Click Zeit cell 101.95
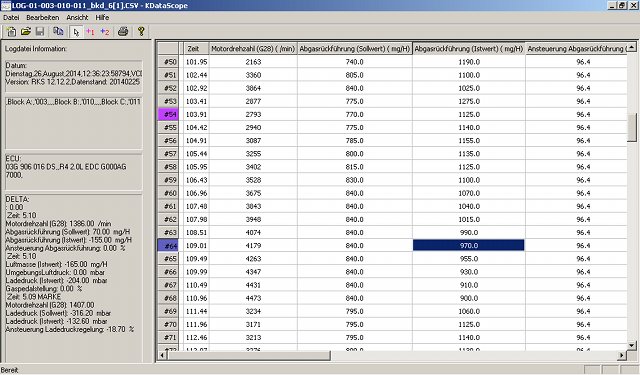 [196, 62]
